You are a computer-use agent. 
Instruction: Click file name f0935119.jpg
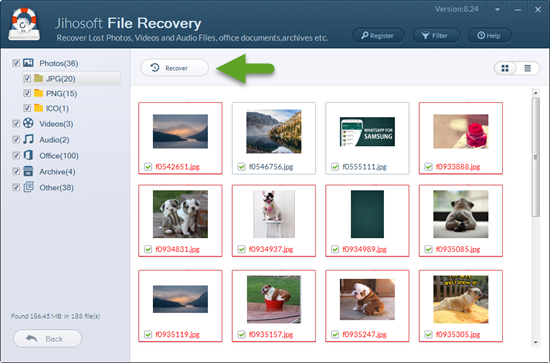[x=177, y=334]
